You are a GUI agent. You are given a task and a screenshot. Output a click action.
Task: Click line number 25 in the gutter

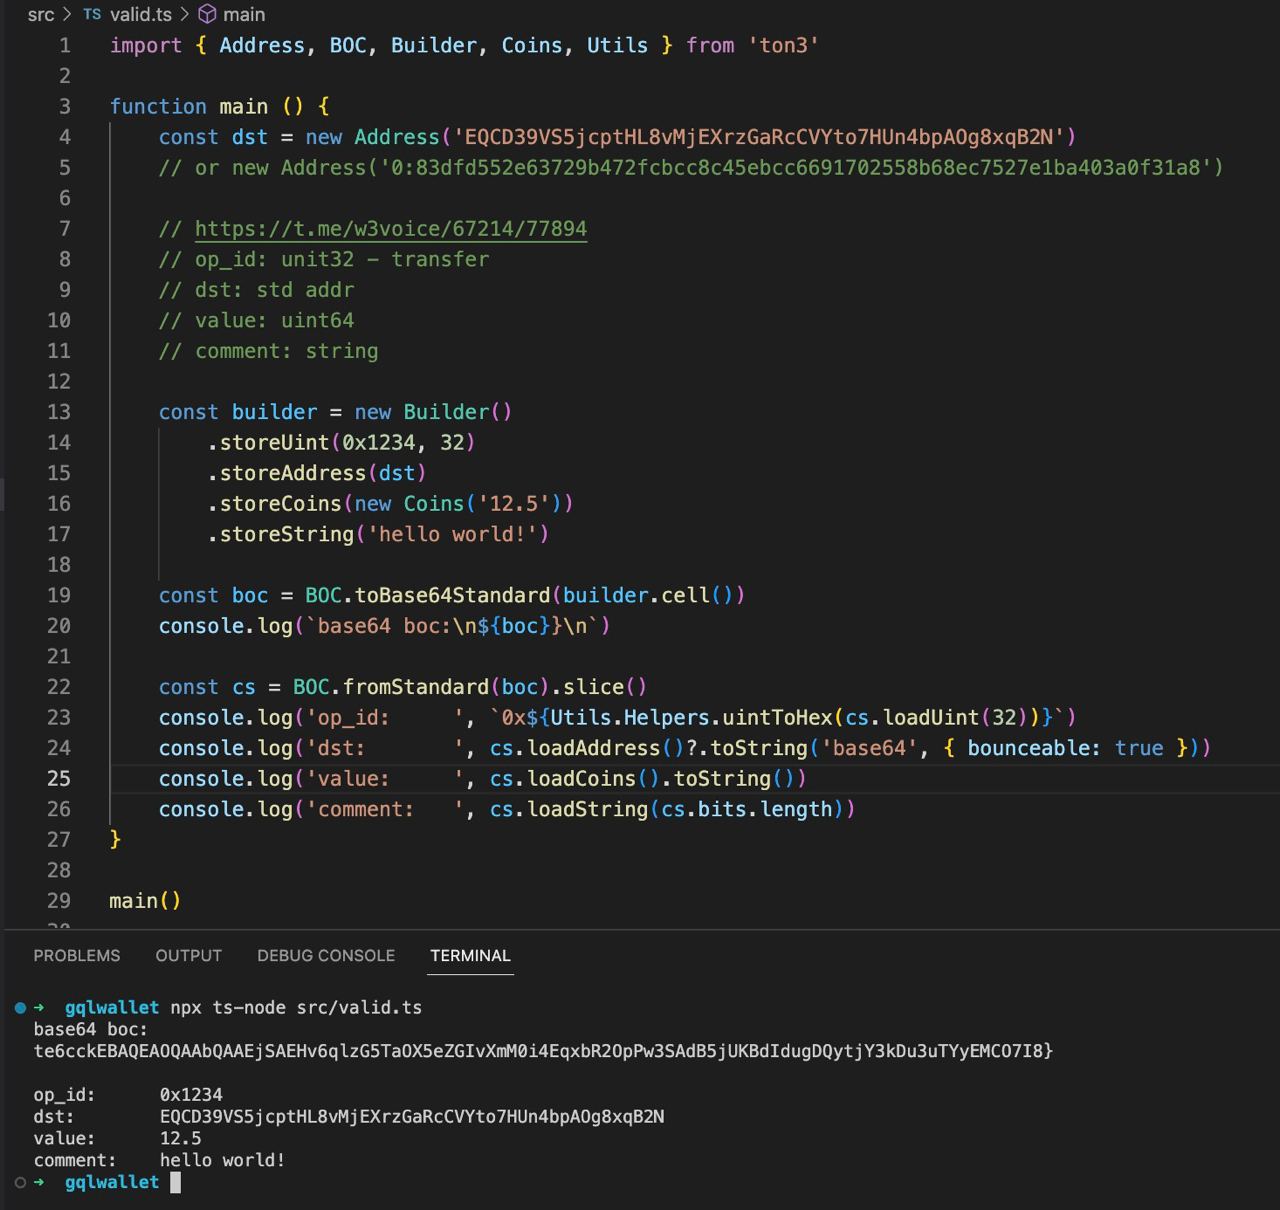tap(59, 779)
